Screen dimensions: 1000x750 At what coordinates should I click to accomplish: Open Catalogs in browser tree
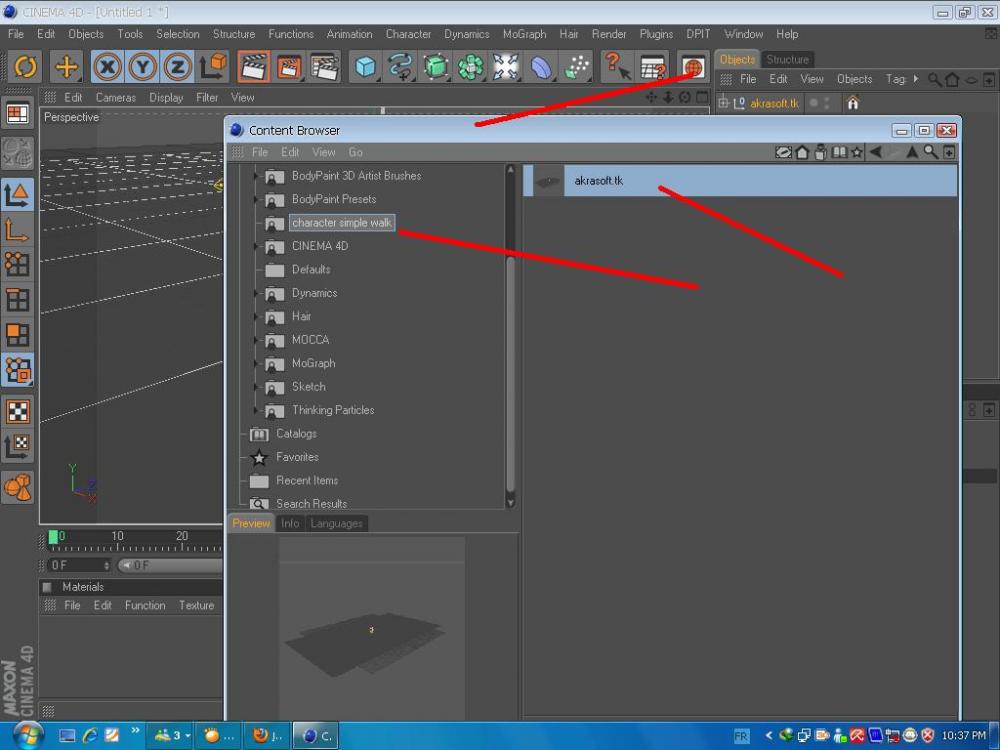click(296, 434)
